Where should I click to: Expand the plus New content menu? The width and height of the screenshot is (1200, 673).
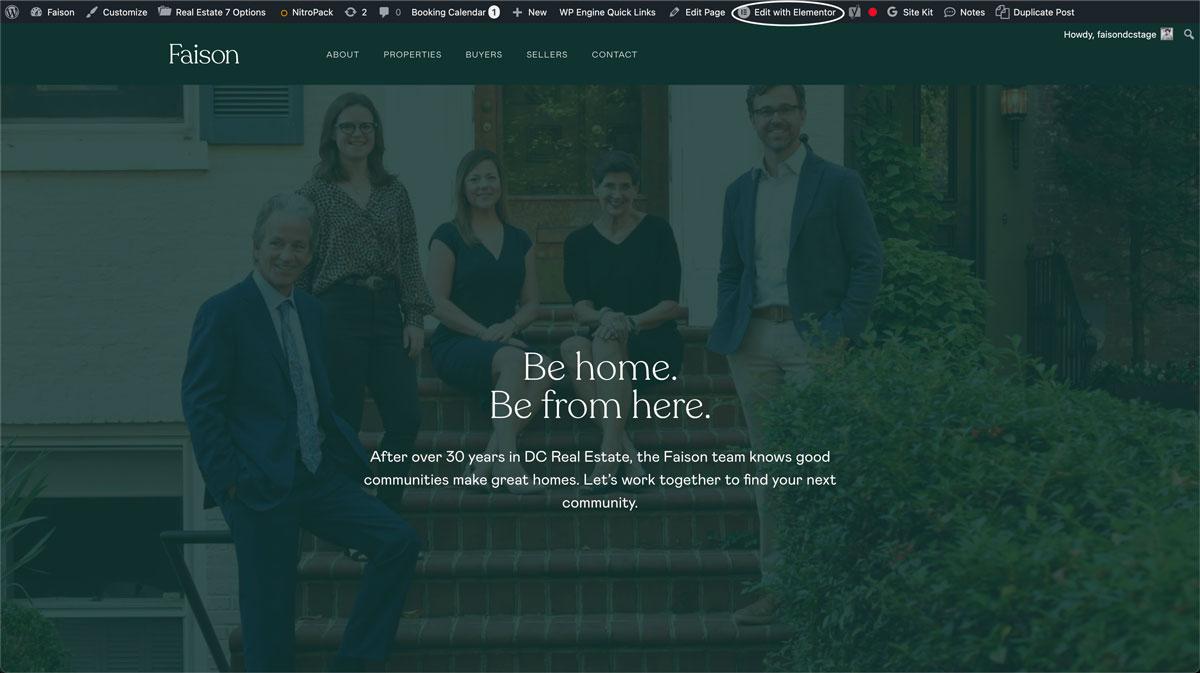[529, 12]
